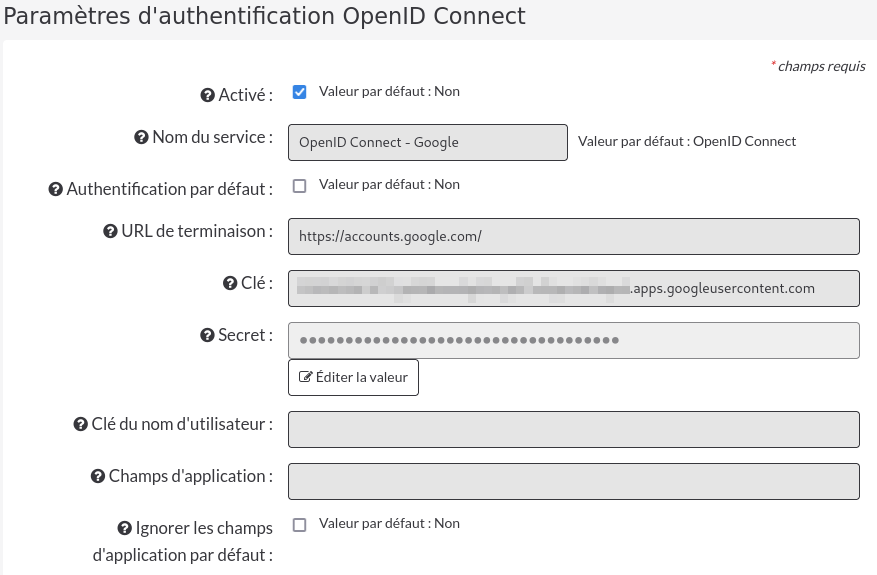The height and width of the screenshot is (575, 877).
Task: Click the Champs d'application input
Action: tap(574, 482)
